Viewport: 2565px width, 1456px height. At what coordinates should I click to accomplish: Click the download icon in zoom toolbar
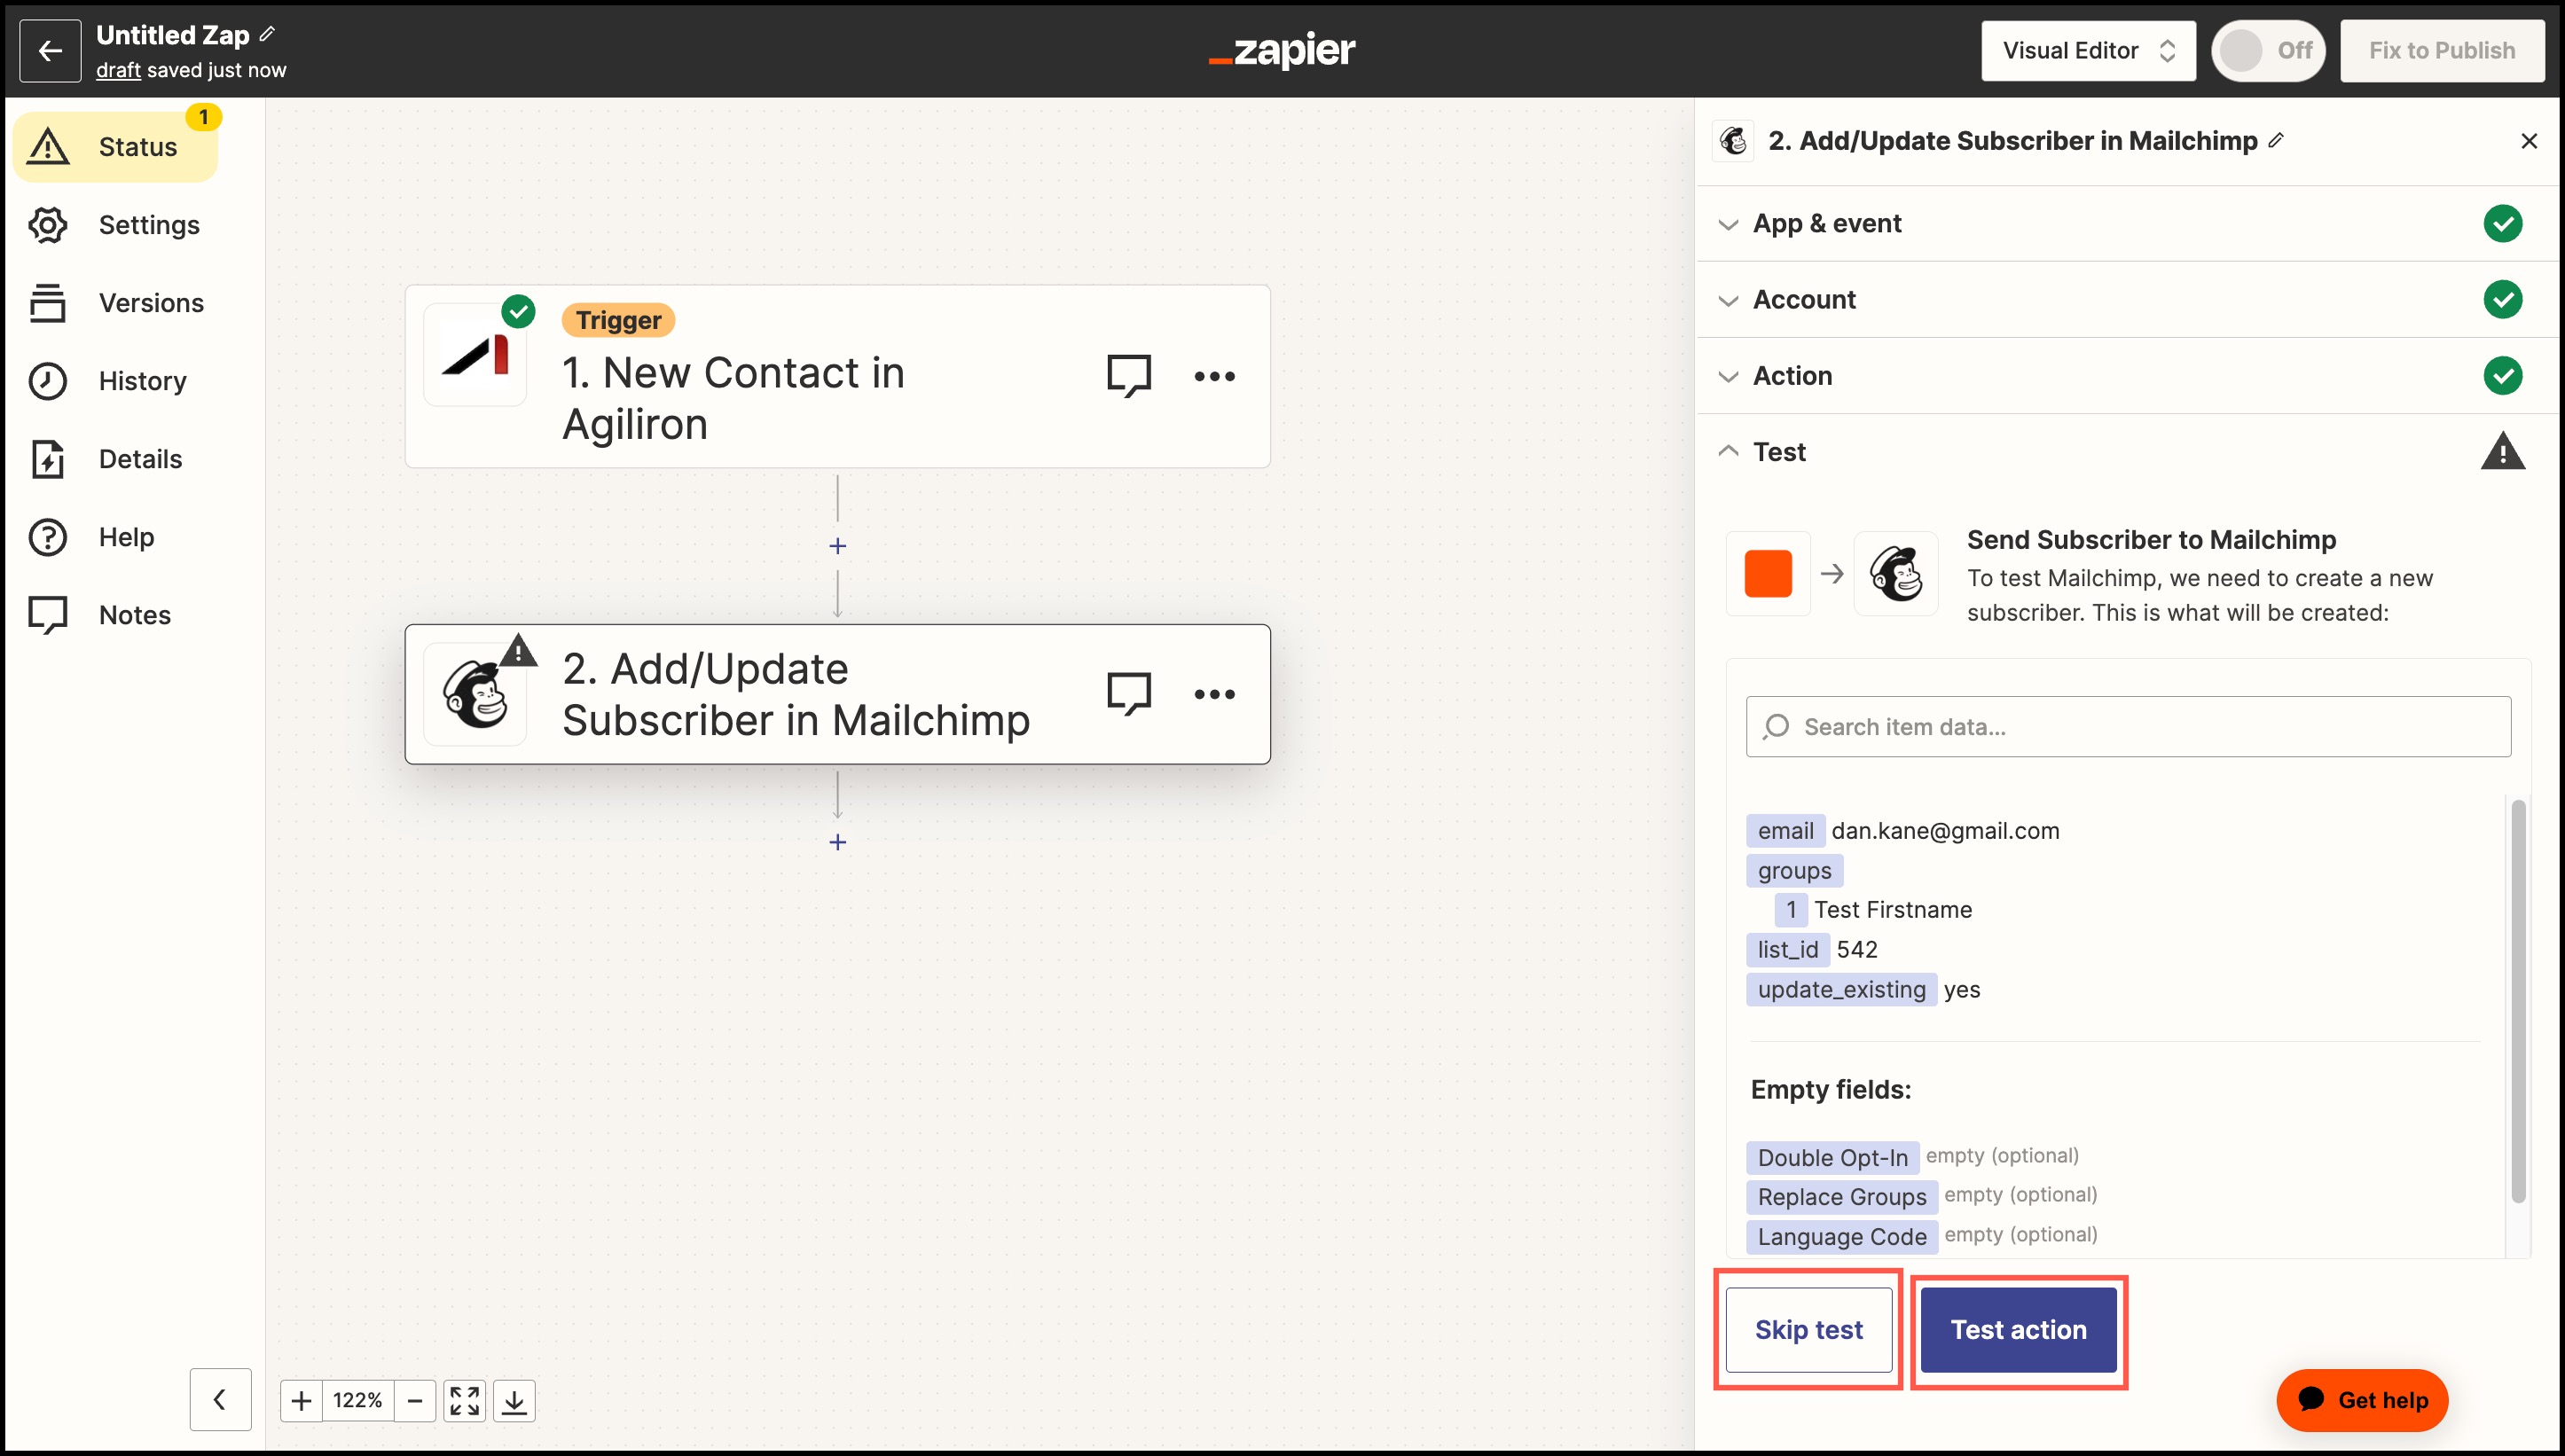pos(514,1400)
